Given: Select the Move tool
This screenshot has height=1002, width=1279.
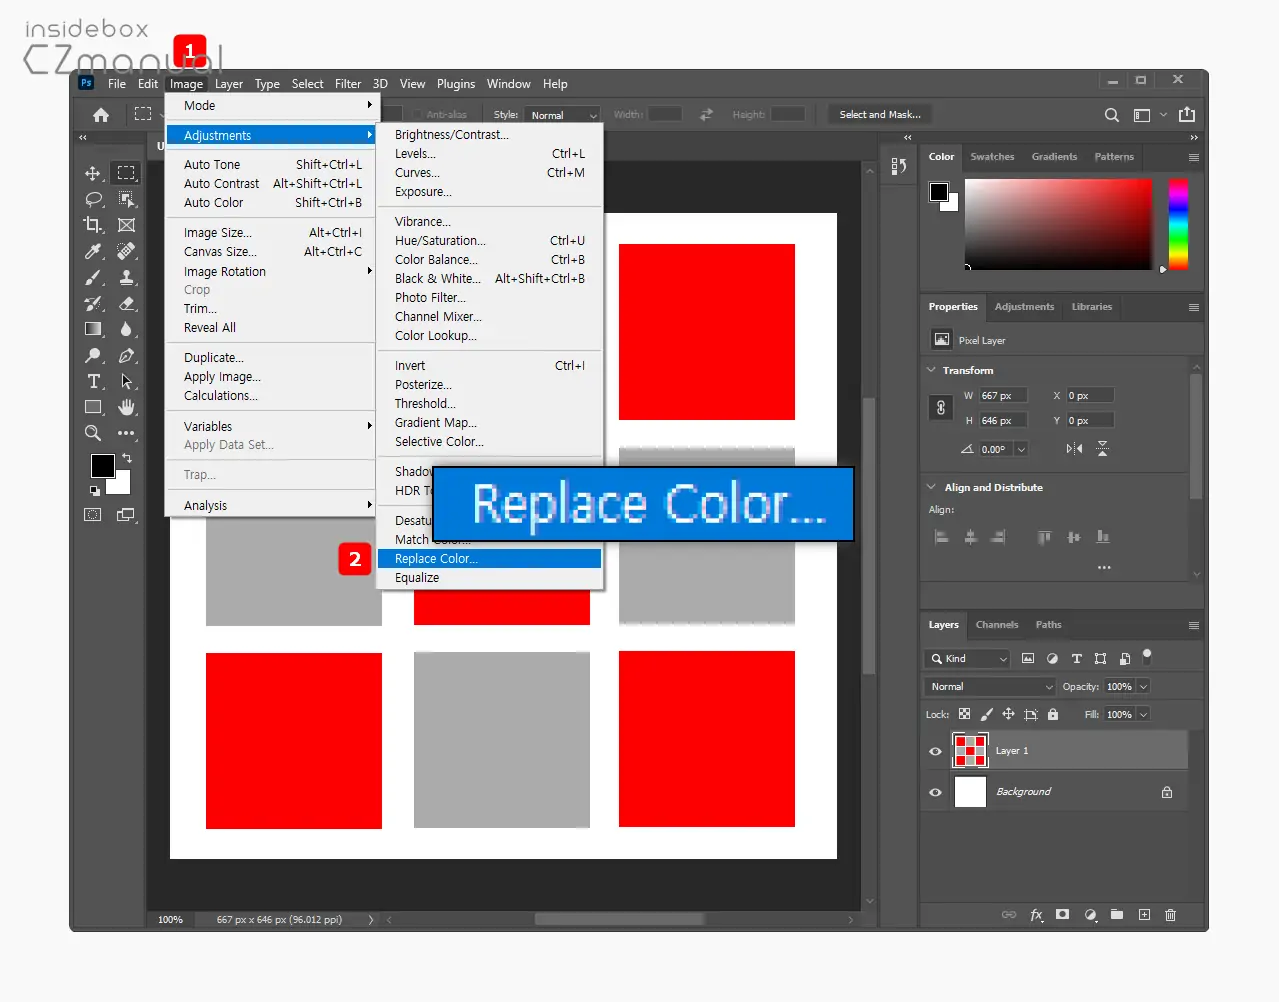Looking at the screenshot, I should [x=93, y=173].
